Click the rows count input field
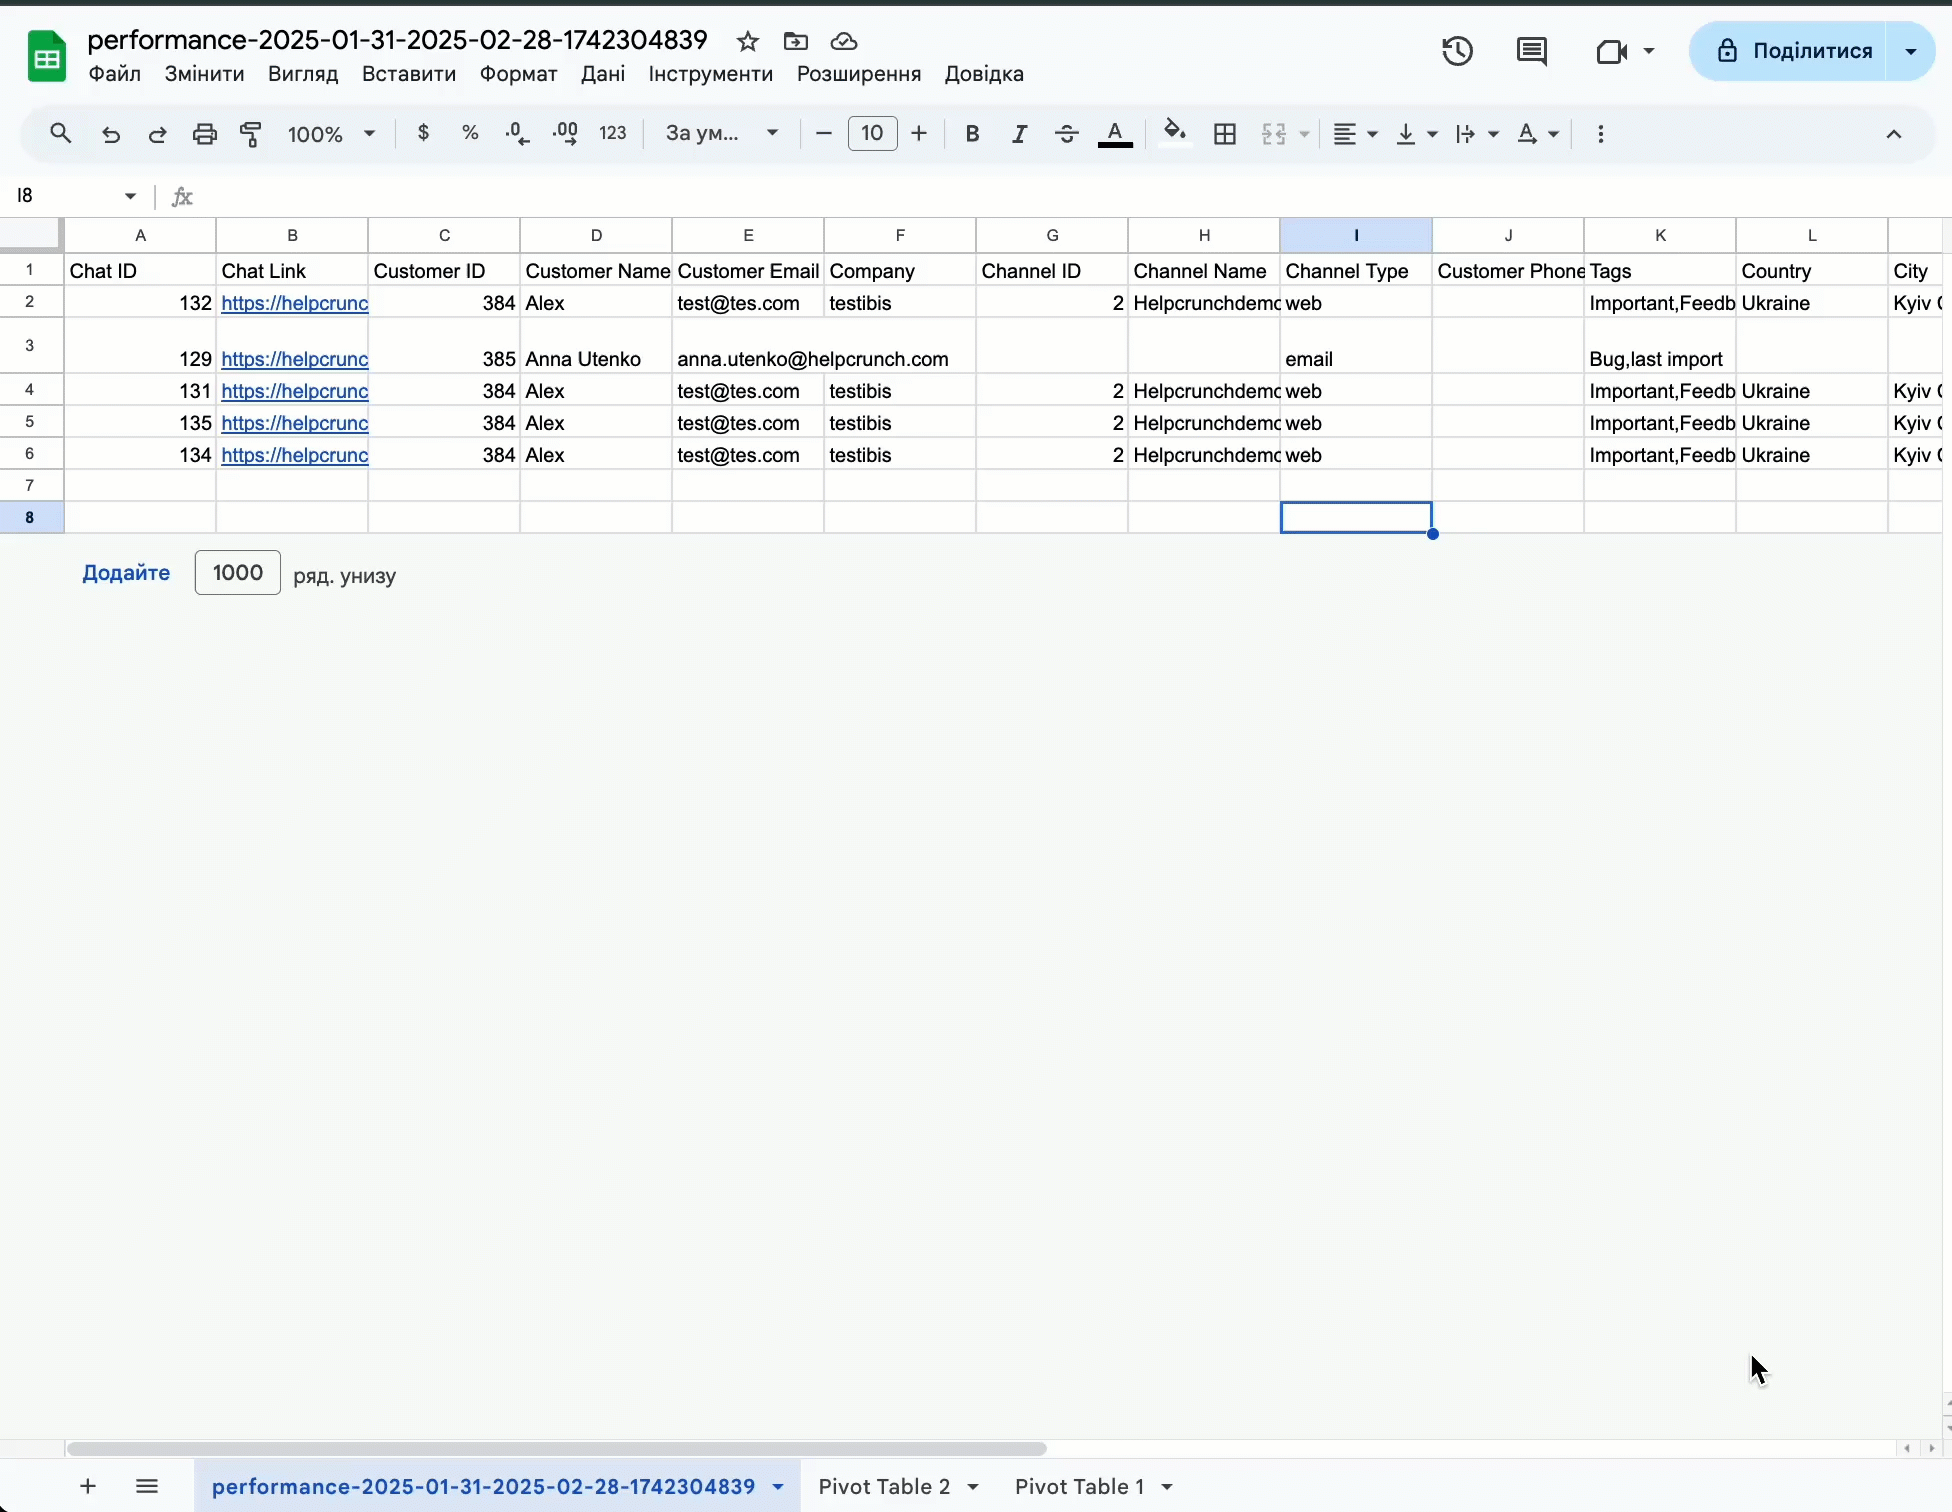Screen dimensions: 1952x1512 [x=238, y=573]
